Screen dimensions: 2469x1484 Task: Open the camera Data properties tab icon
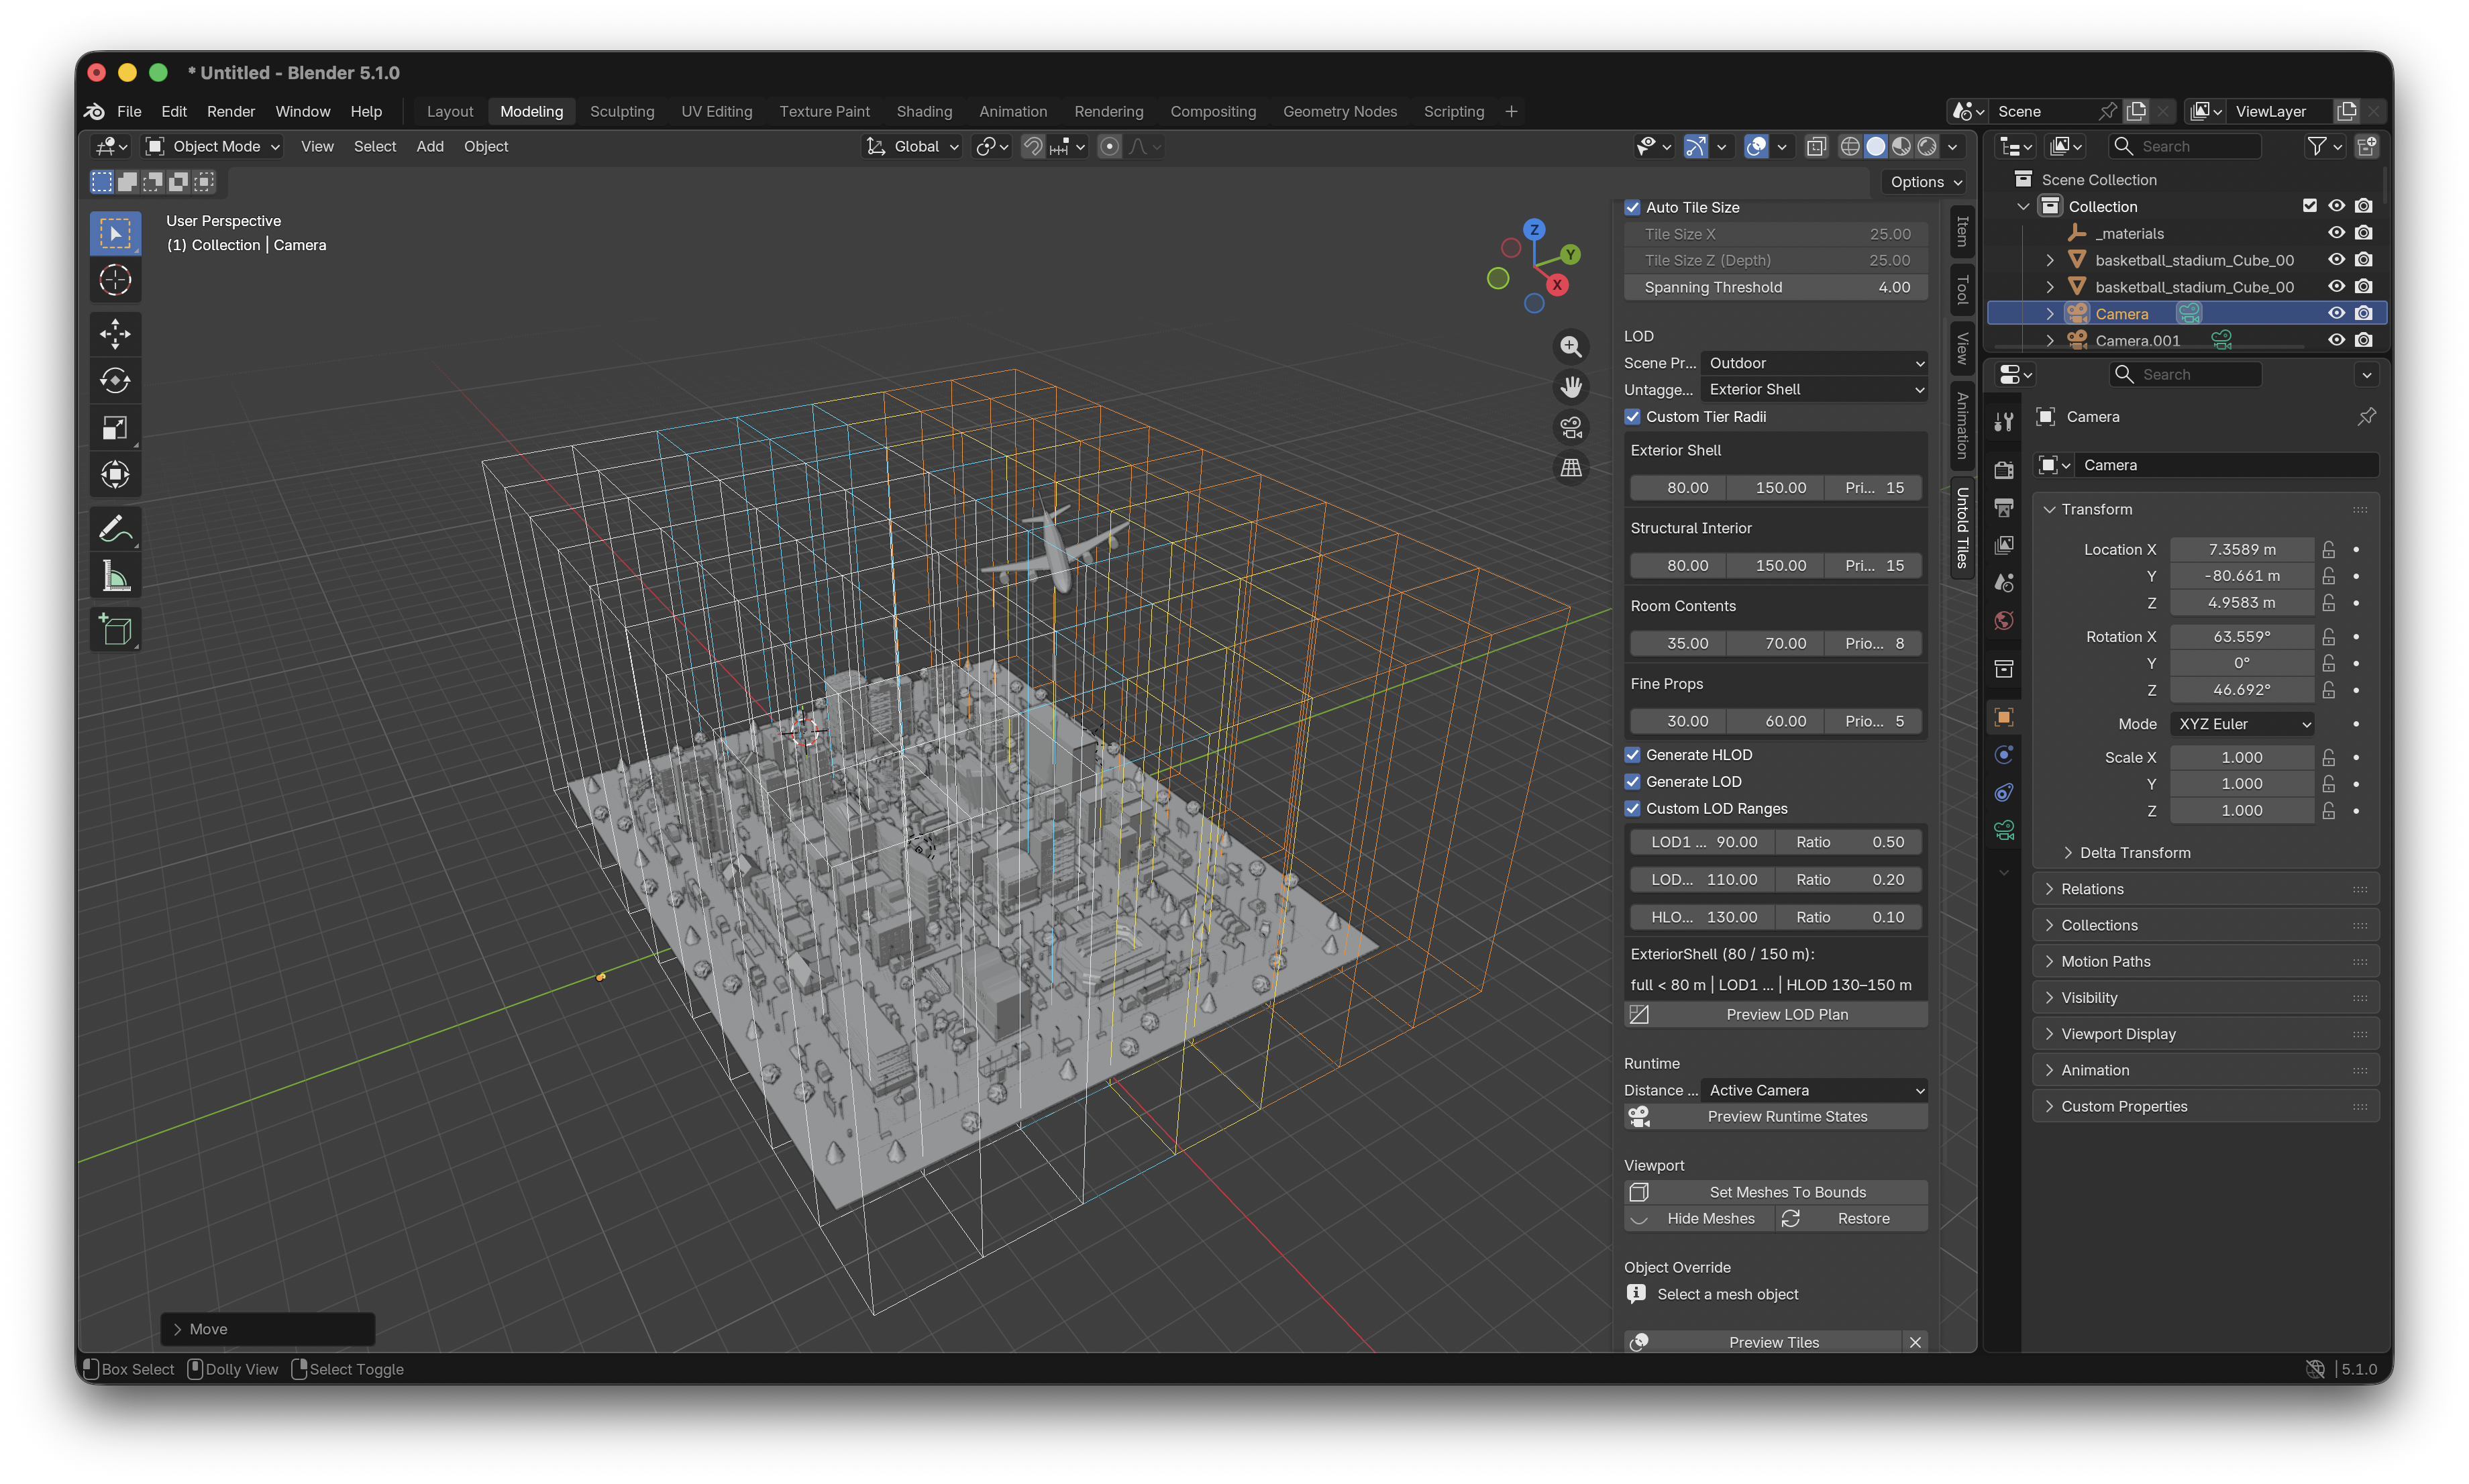(x=2003, y=830)
